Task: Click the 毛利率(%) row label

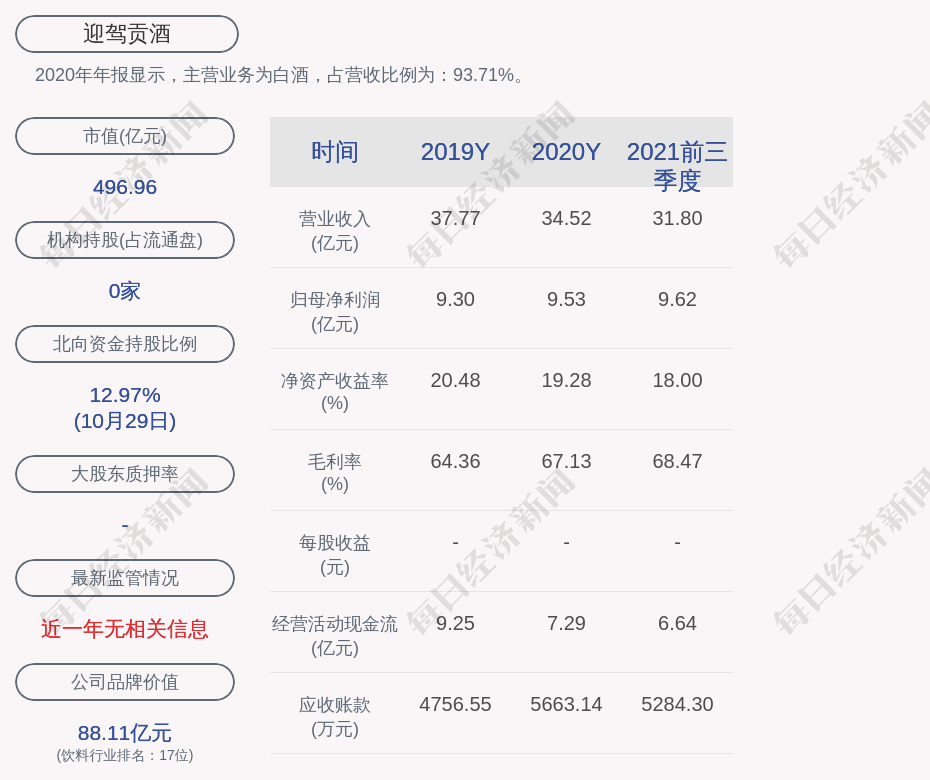Action: (x=335, y=473)
